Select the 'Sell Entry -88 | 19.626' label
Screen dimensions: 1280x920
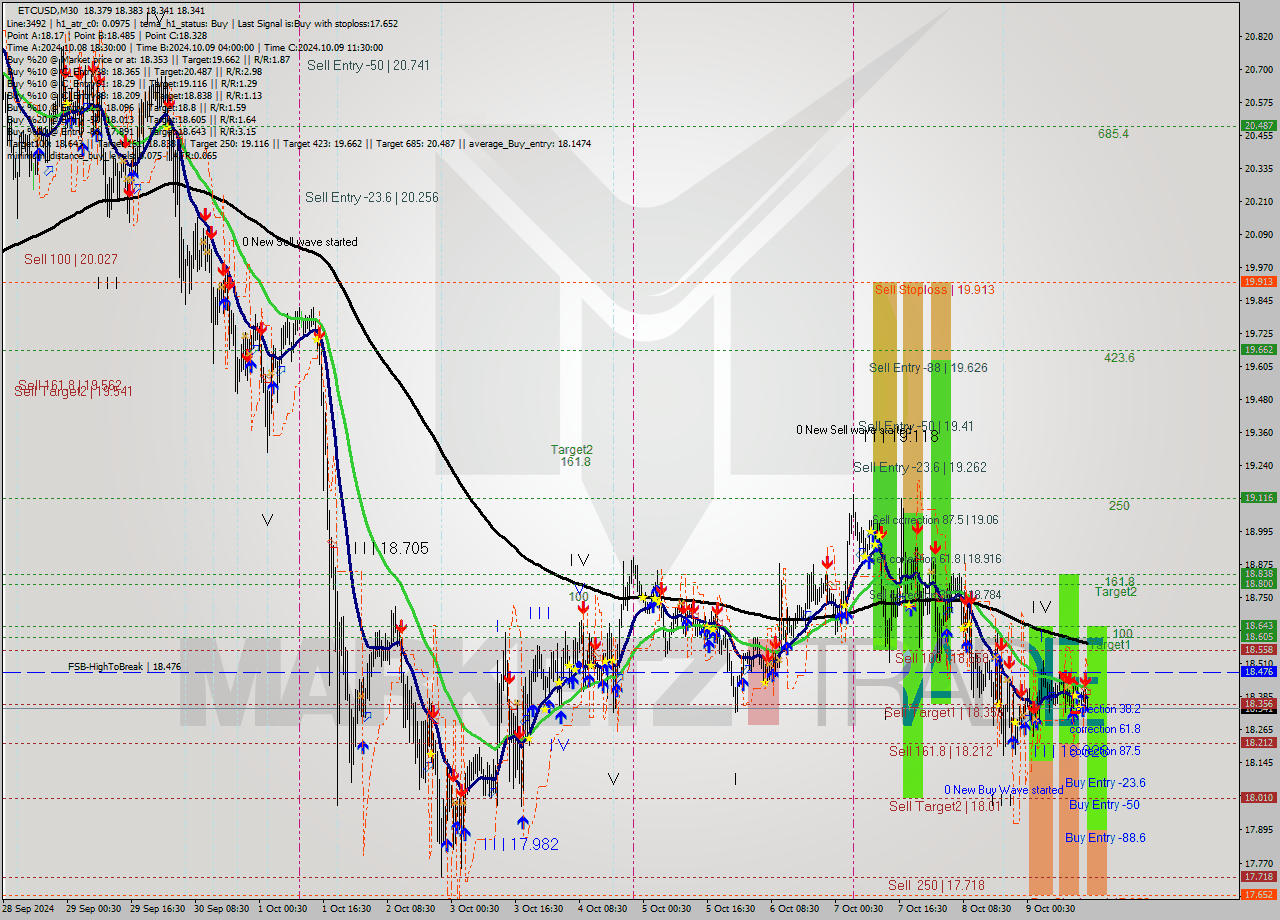tap(928, 368)
